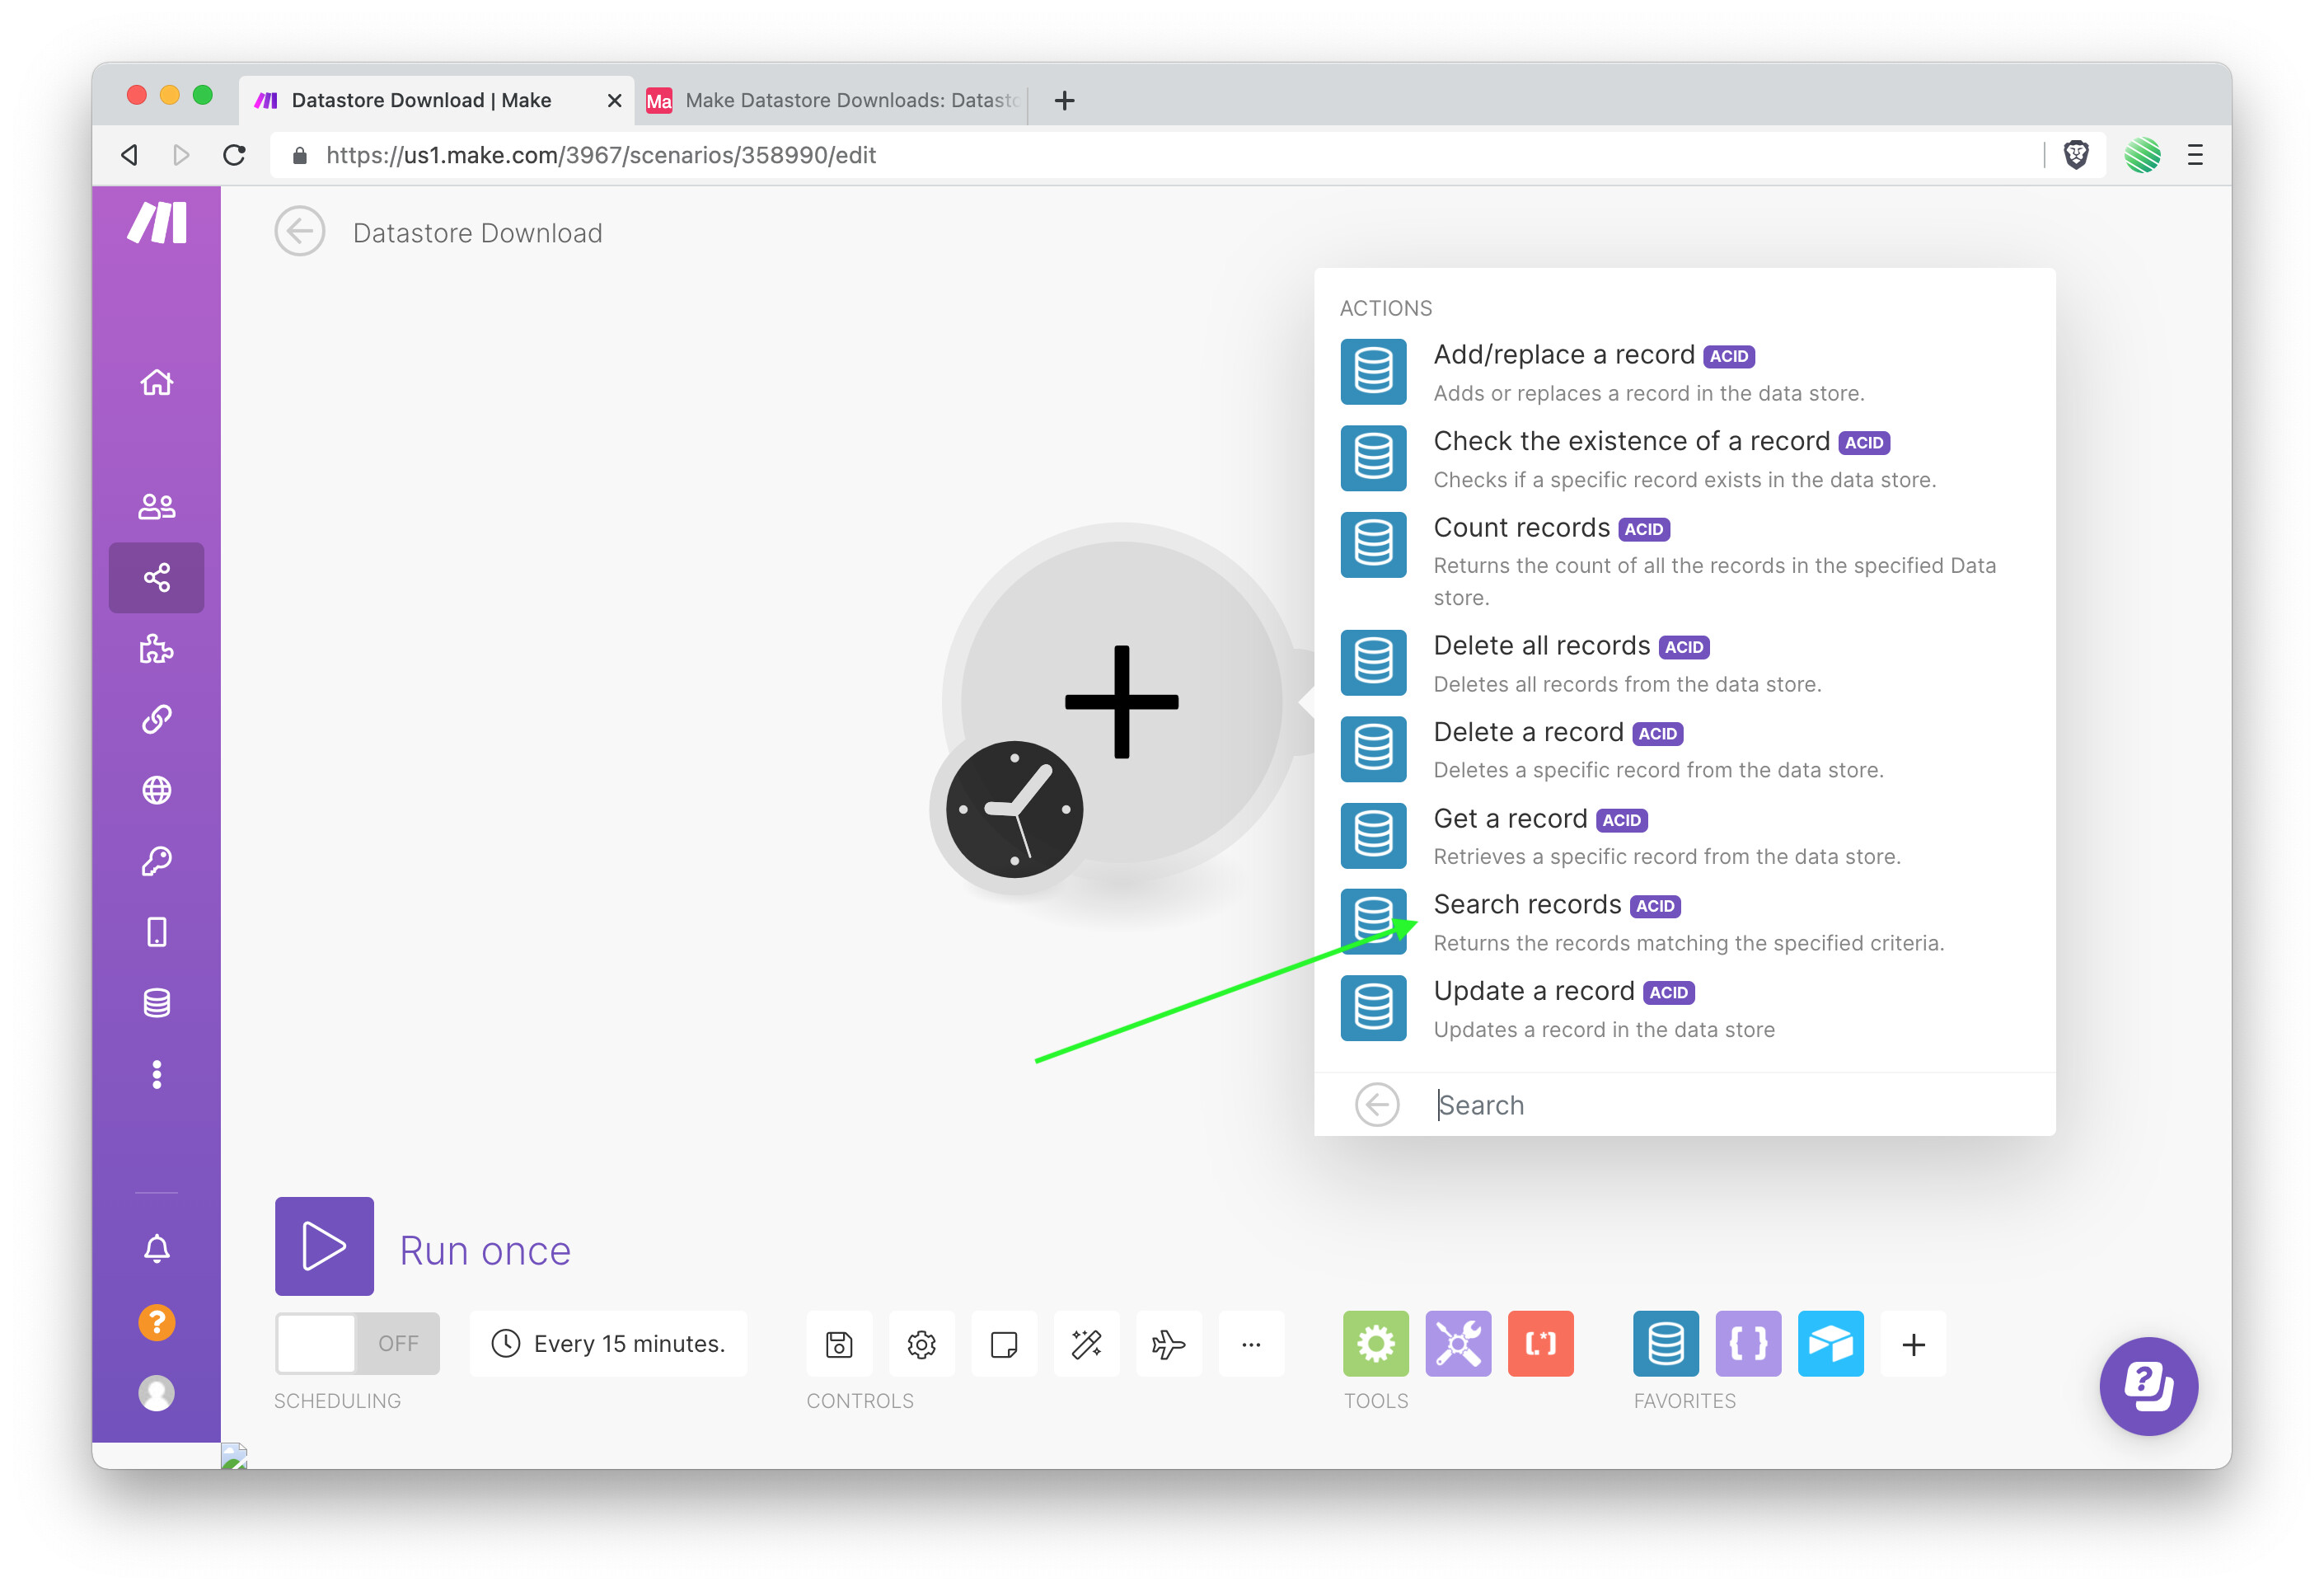The width and height of the screenshot is (2324, 1591).
Task: Select the Search records action
Action: pos(1527,905)
